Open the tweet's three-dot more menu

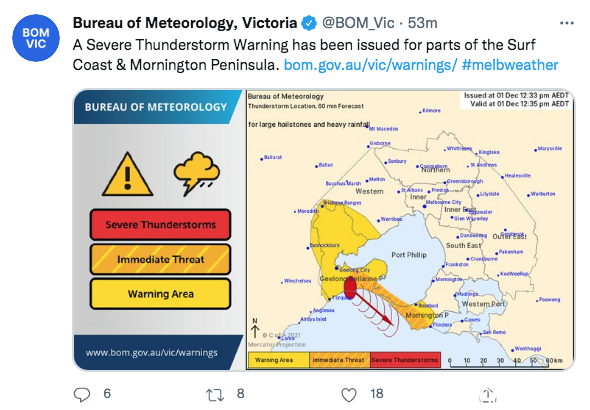(x=567, y=23)
